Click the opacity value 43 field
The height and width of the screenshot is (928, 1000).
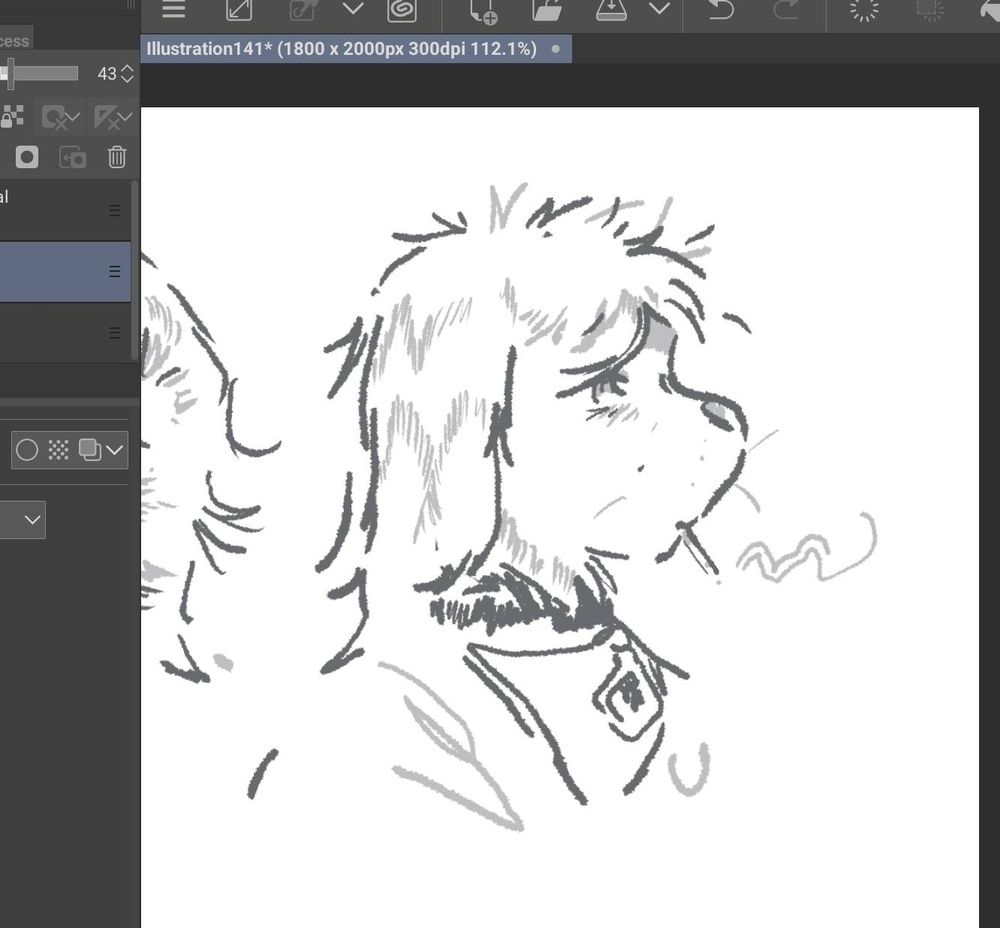107,74
